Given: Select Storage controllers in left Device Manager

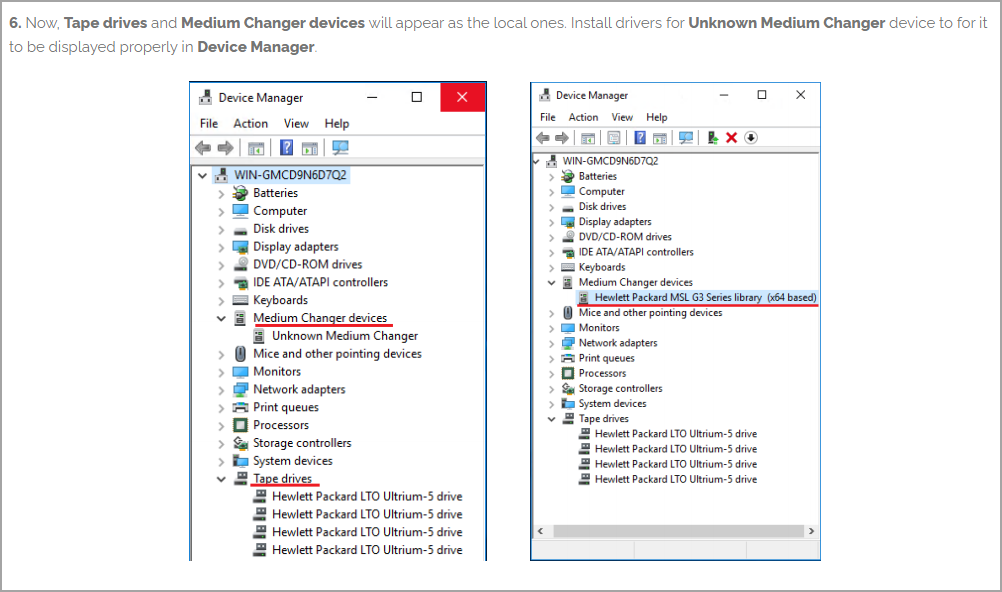Looking at the screenshot, I should [302, 443].
